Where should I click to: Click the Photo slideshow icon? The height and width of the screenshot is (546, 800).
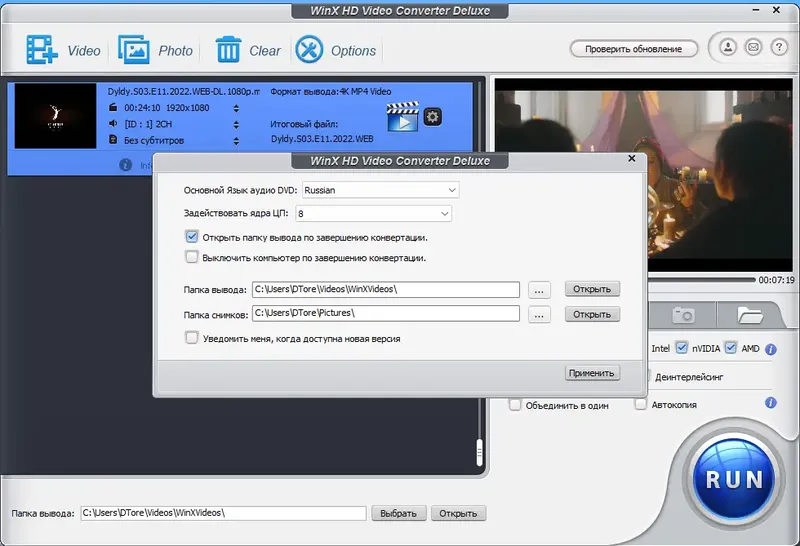[x=134, y=49]
